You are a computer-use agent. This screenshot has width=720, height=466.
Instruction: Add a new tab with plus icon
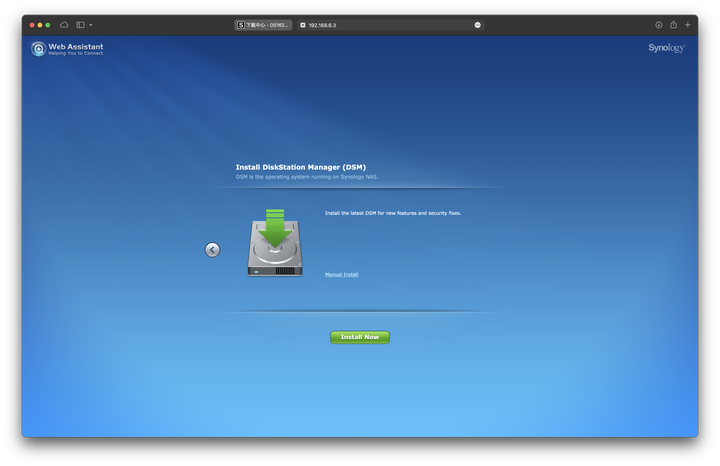click(x=687, y=25)
